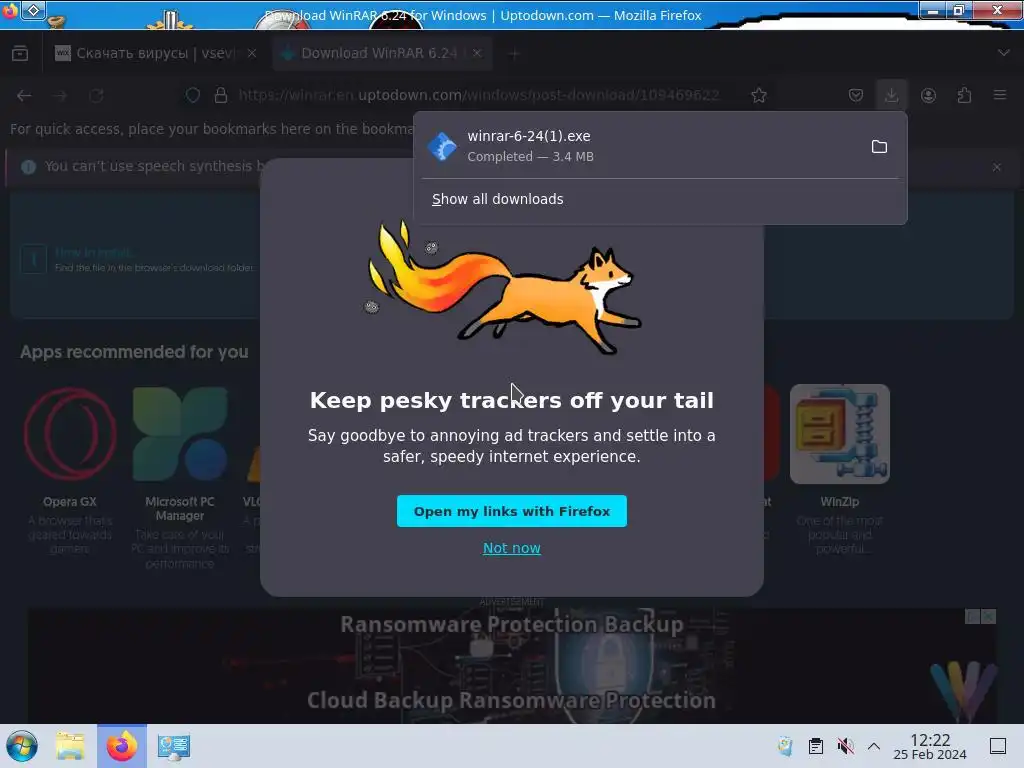Open the file explorer taskbar icon

pos(70,746)
